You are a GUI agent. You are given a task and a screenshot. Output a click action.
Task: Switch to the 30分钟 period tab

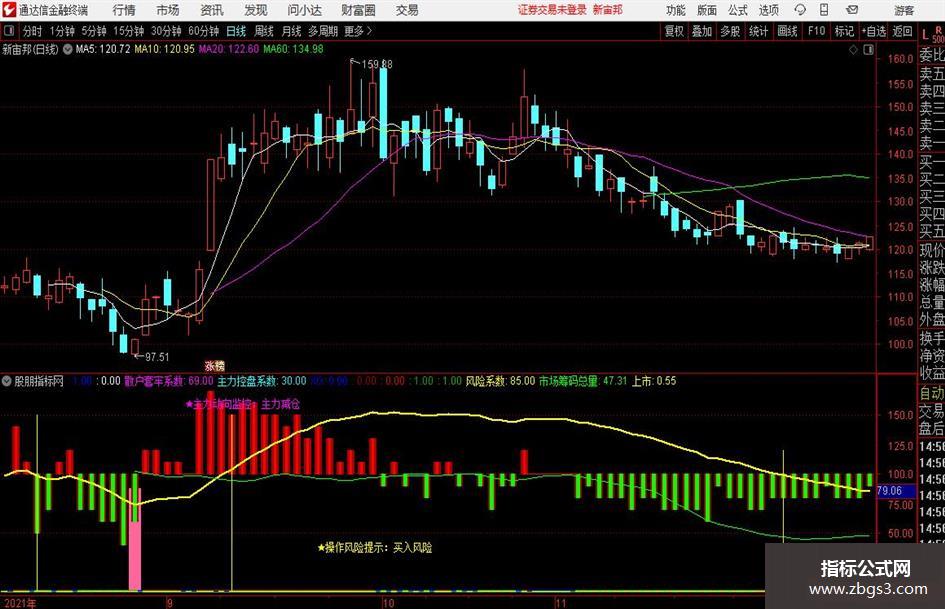click(x=166, y=31)
